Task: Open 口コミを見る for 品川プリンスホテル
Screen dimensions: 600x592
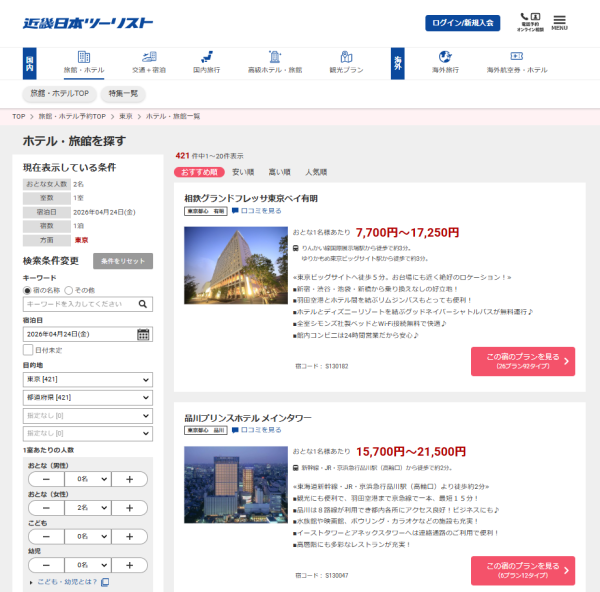Action: pyautogui.click(x=261, y=430)
